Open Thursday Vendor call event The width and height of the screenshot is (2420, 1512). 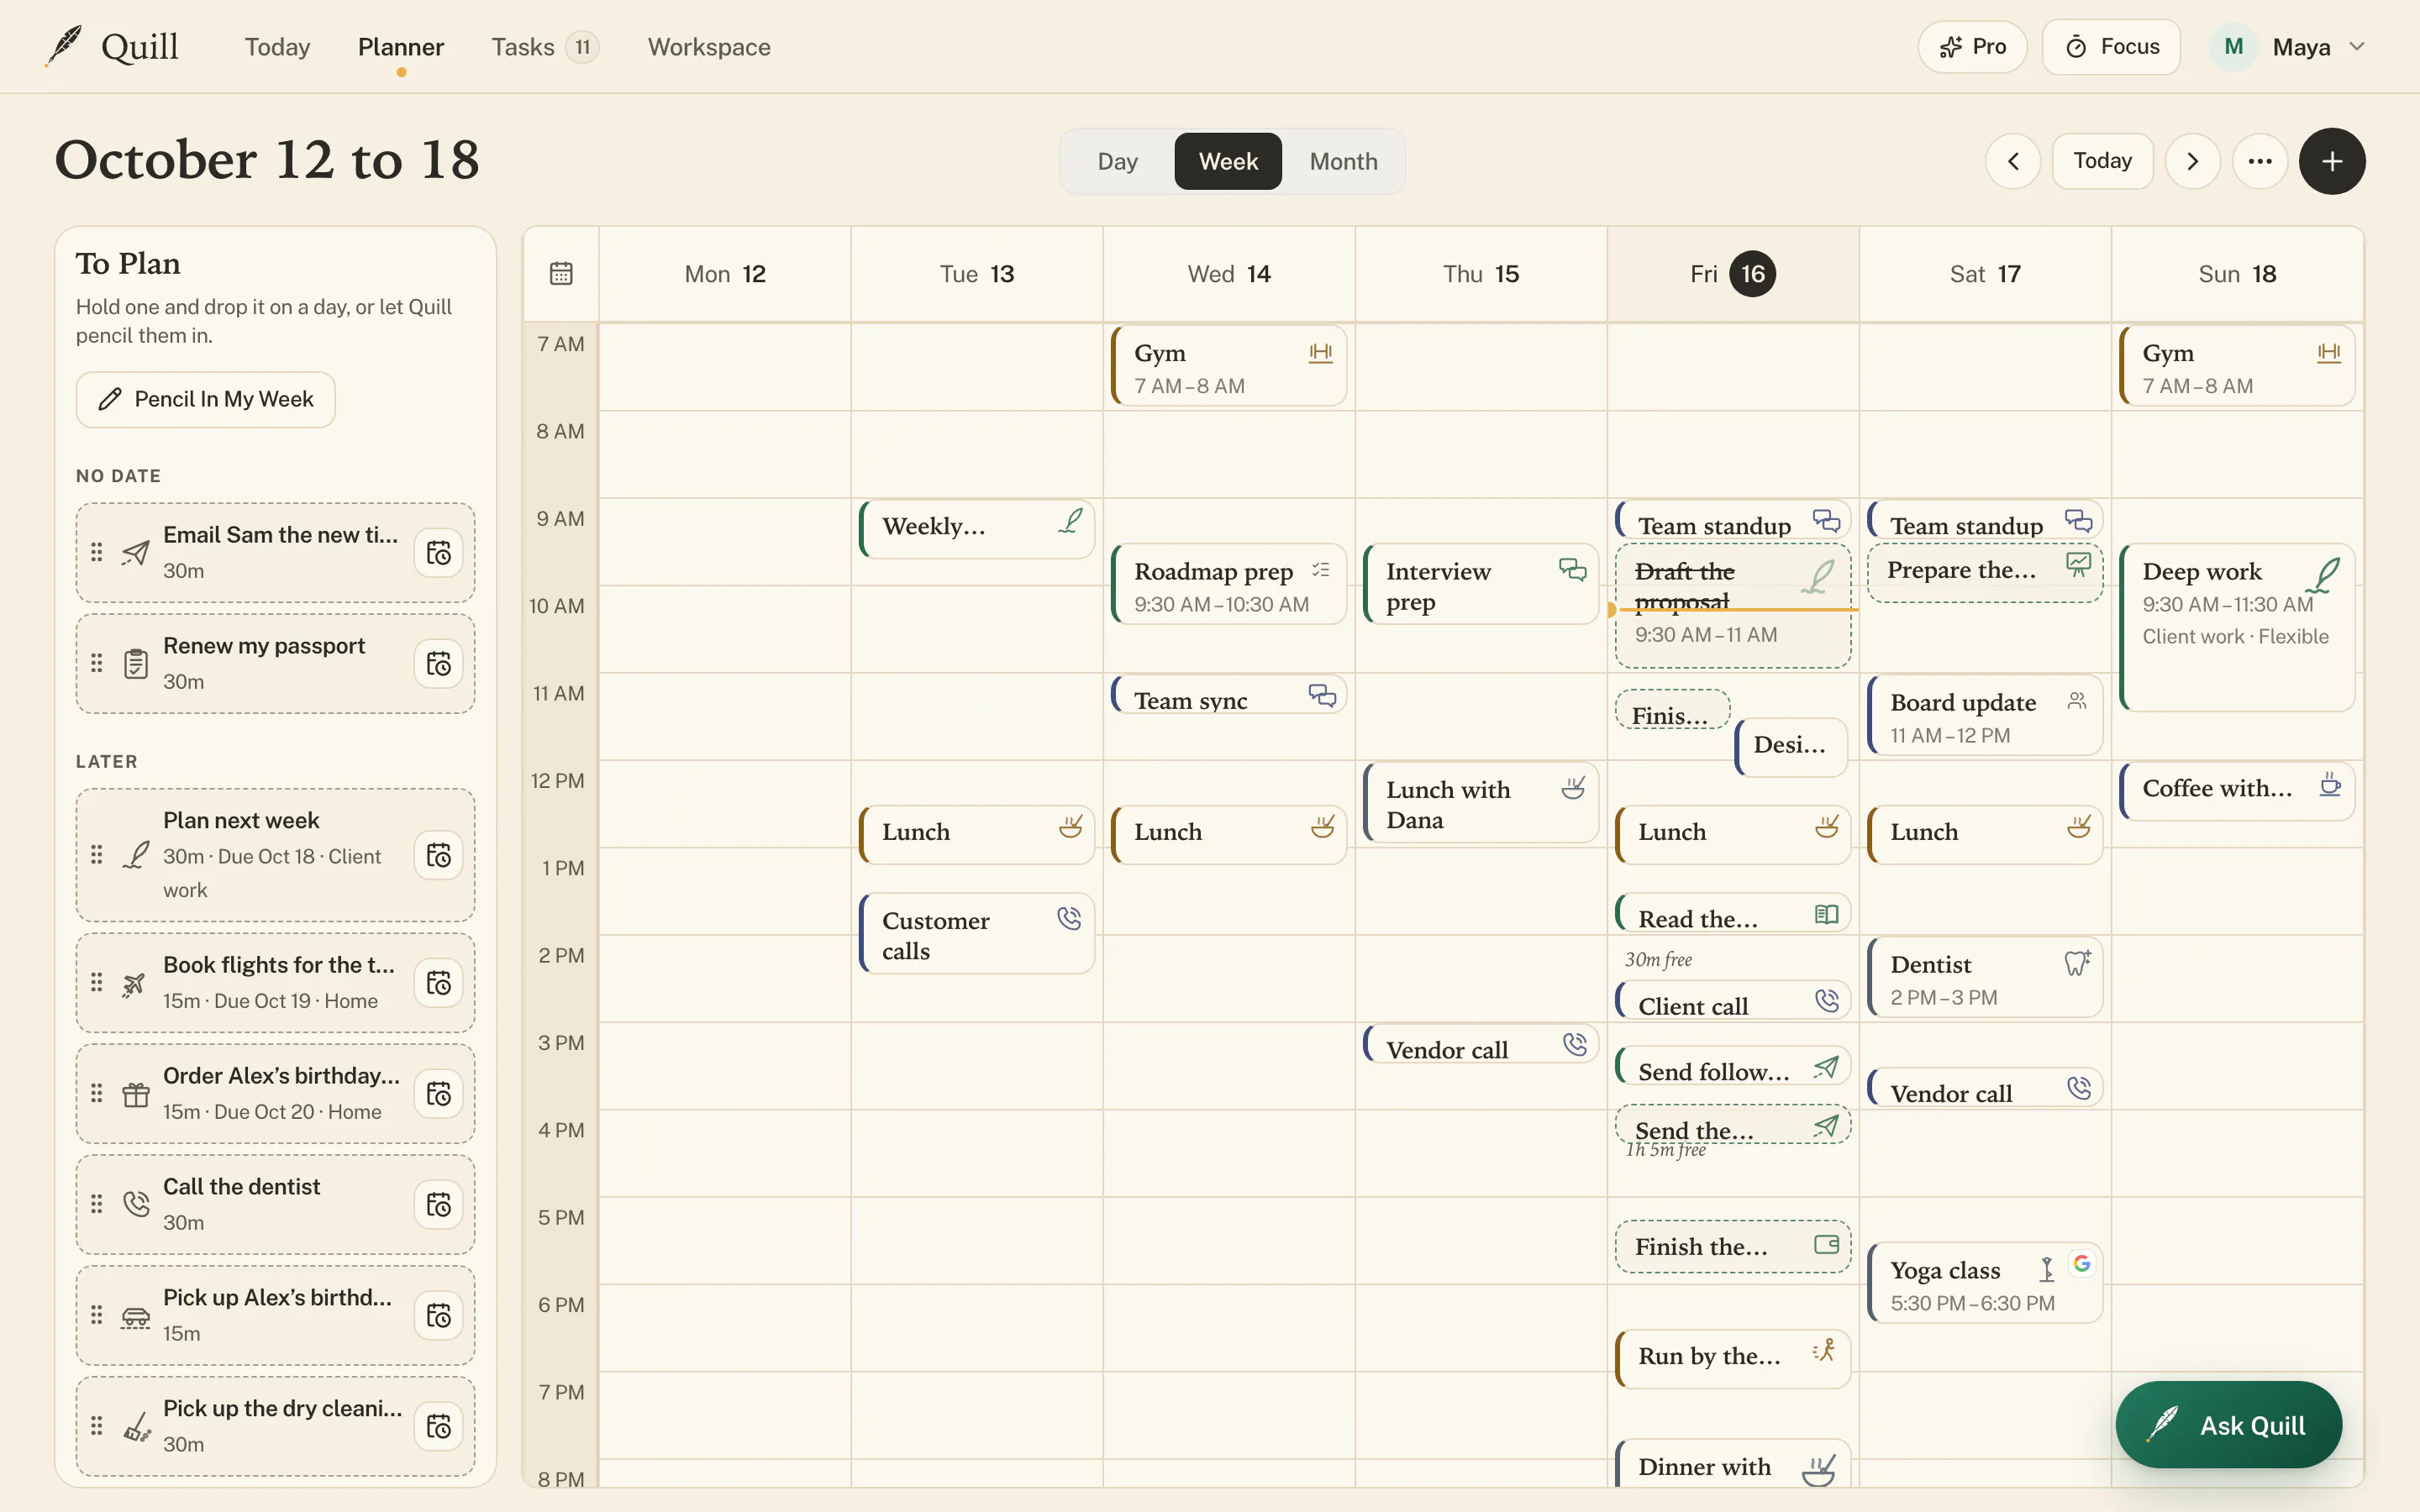(1481, 1045)
